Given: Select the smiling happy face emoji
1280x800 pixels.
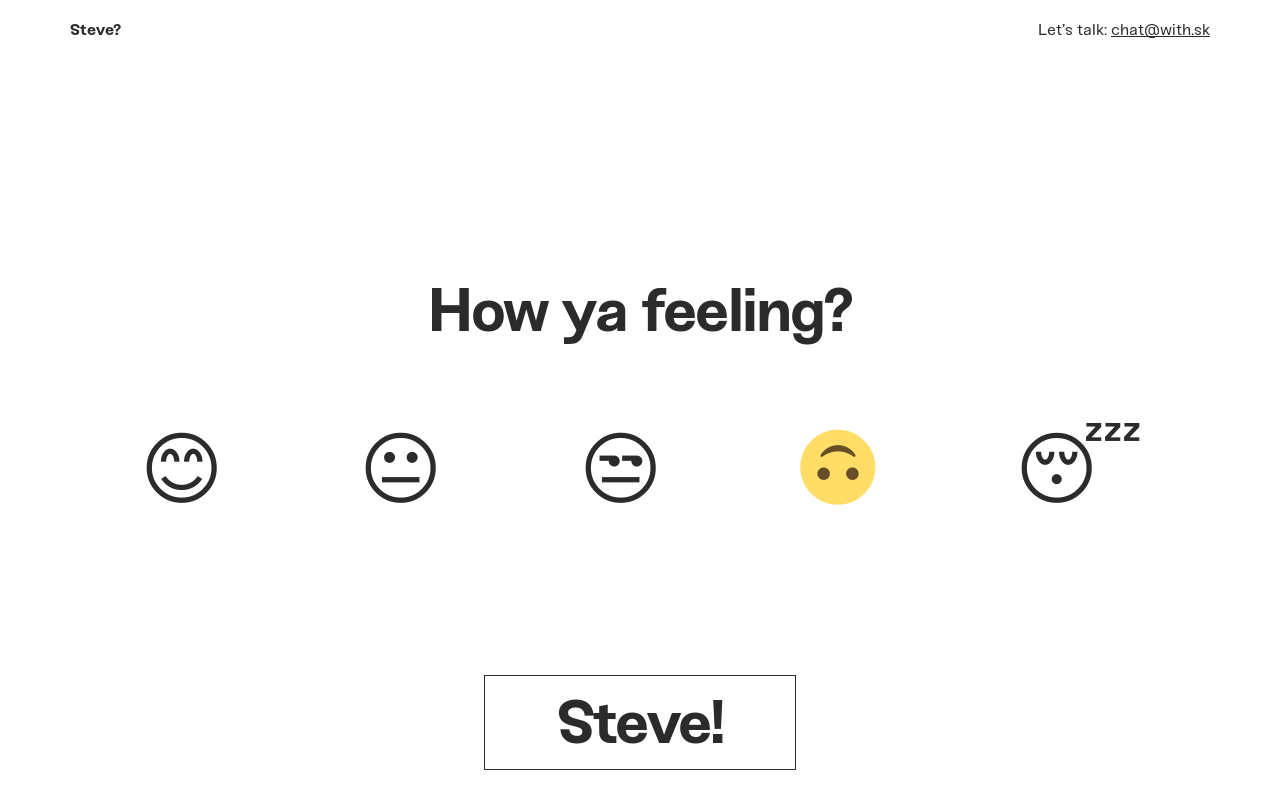Looking at the screenshot, I should (181, 467).
